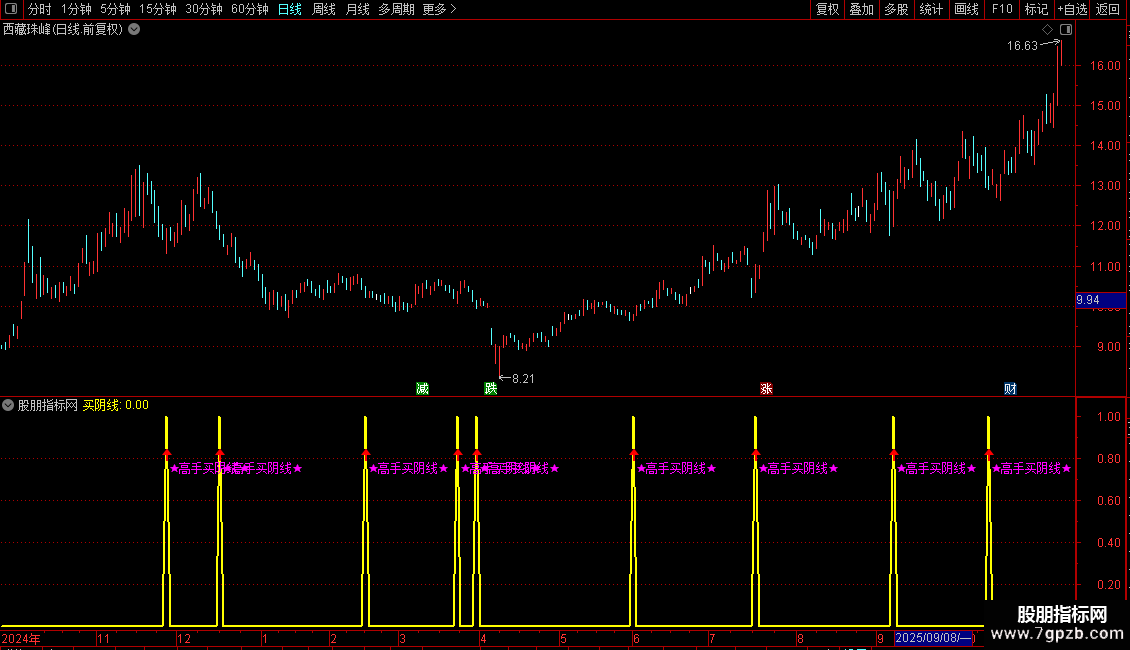Click the 返回 back button
Viewport: 1130px width, 650px height.
tap(1108, 9)
